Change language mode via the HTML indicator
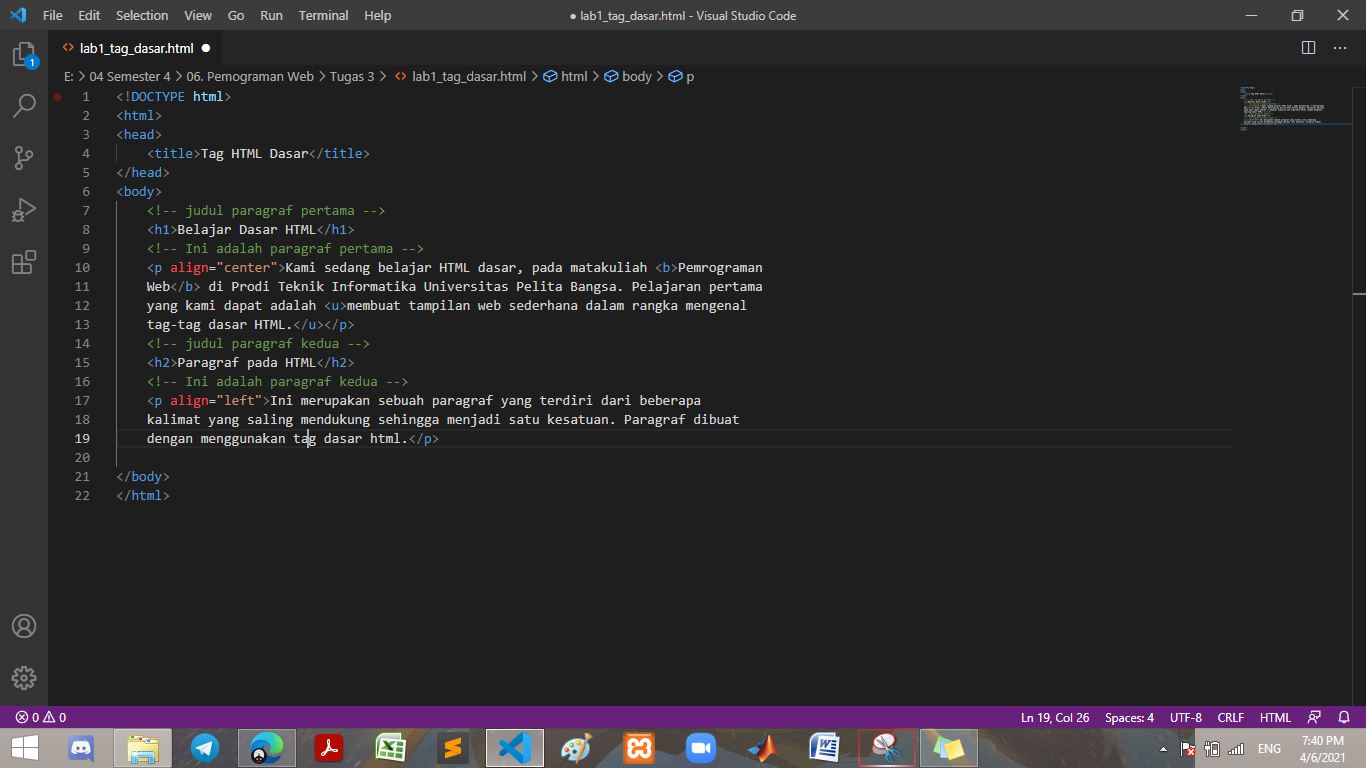 click(x=1275, y=717)
